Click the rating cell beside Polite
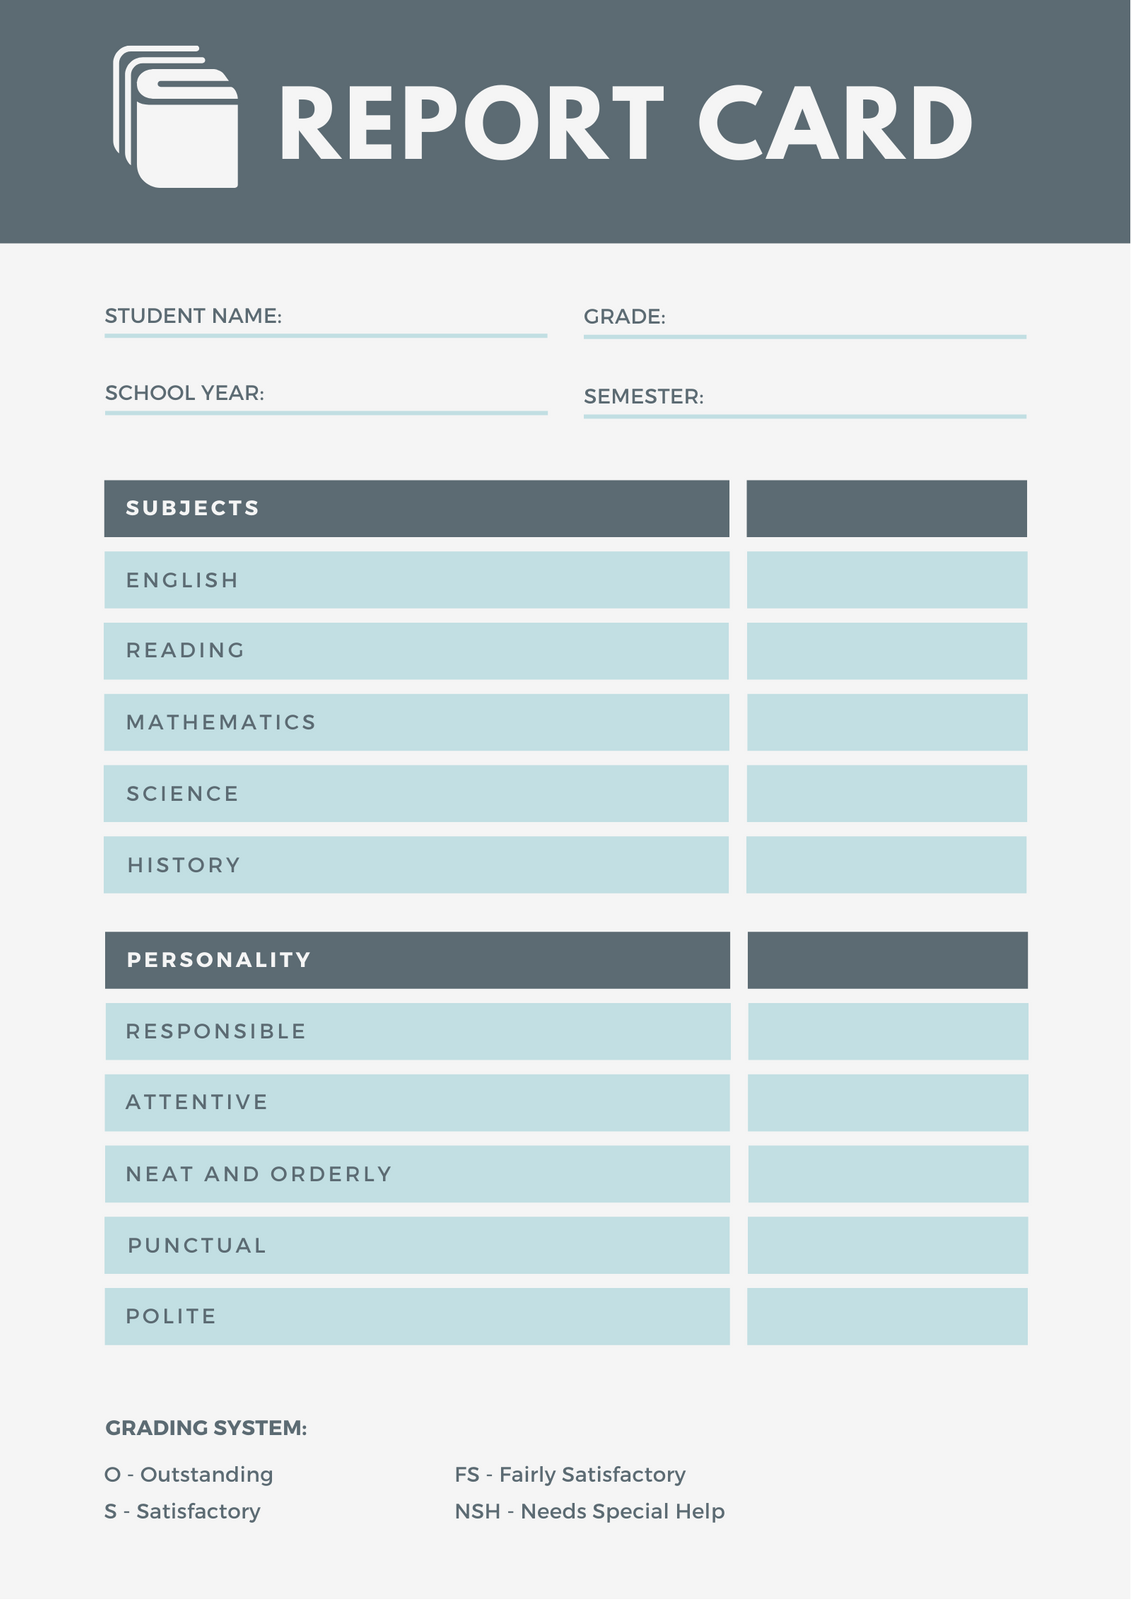The width and height of the screenshot is (1131, 1600). [x=888, y=1316]
